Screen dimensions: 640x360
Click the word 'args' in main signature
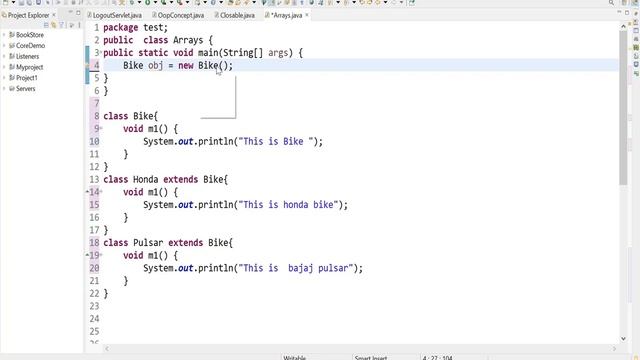278,53
